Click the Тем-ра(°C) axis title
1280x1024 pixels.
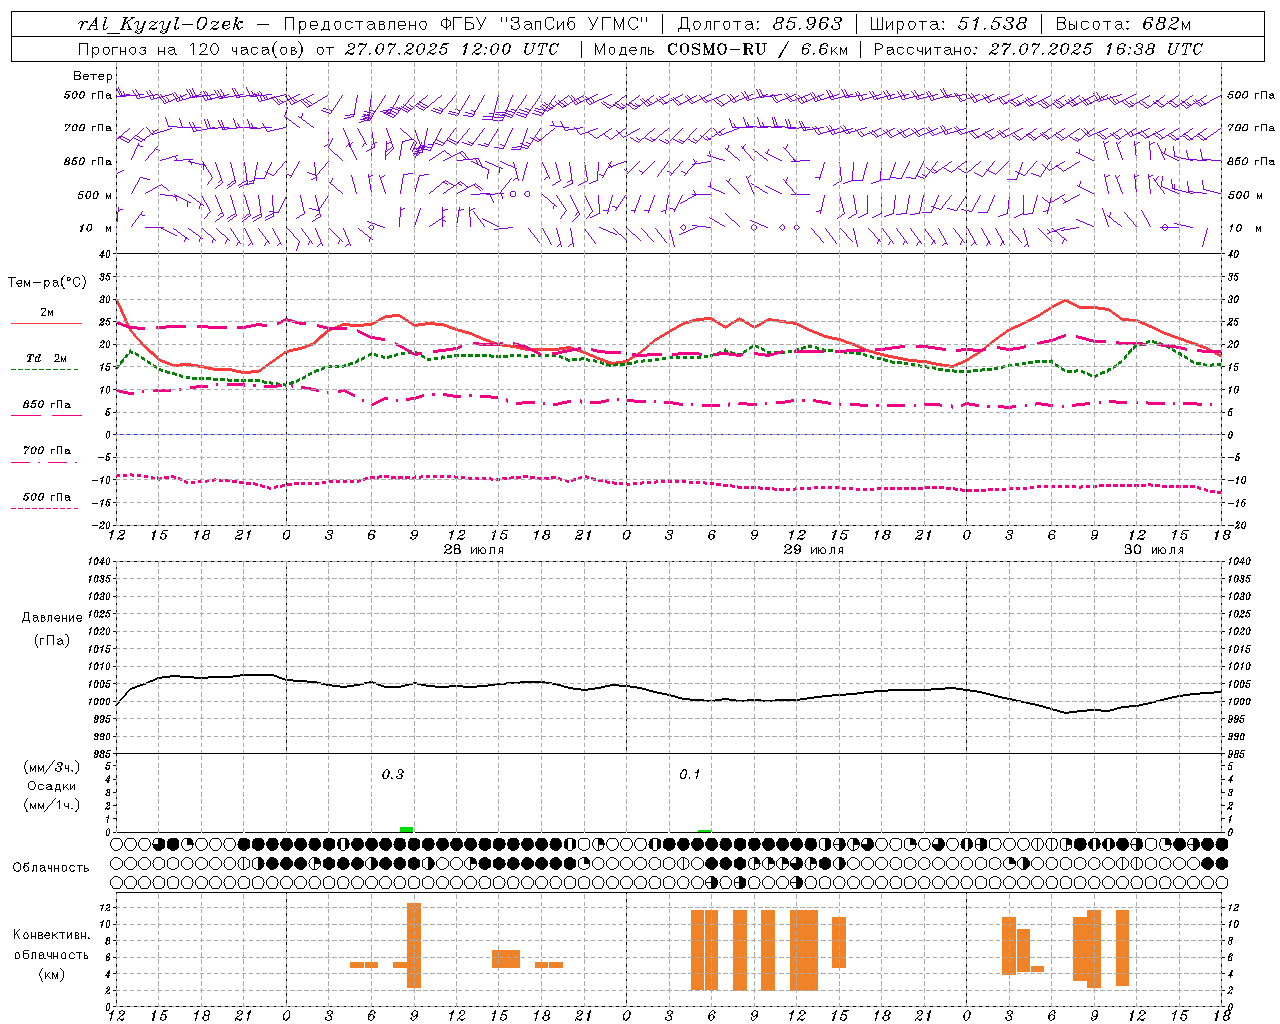[46, 283]
